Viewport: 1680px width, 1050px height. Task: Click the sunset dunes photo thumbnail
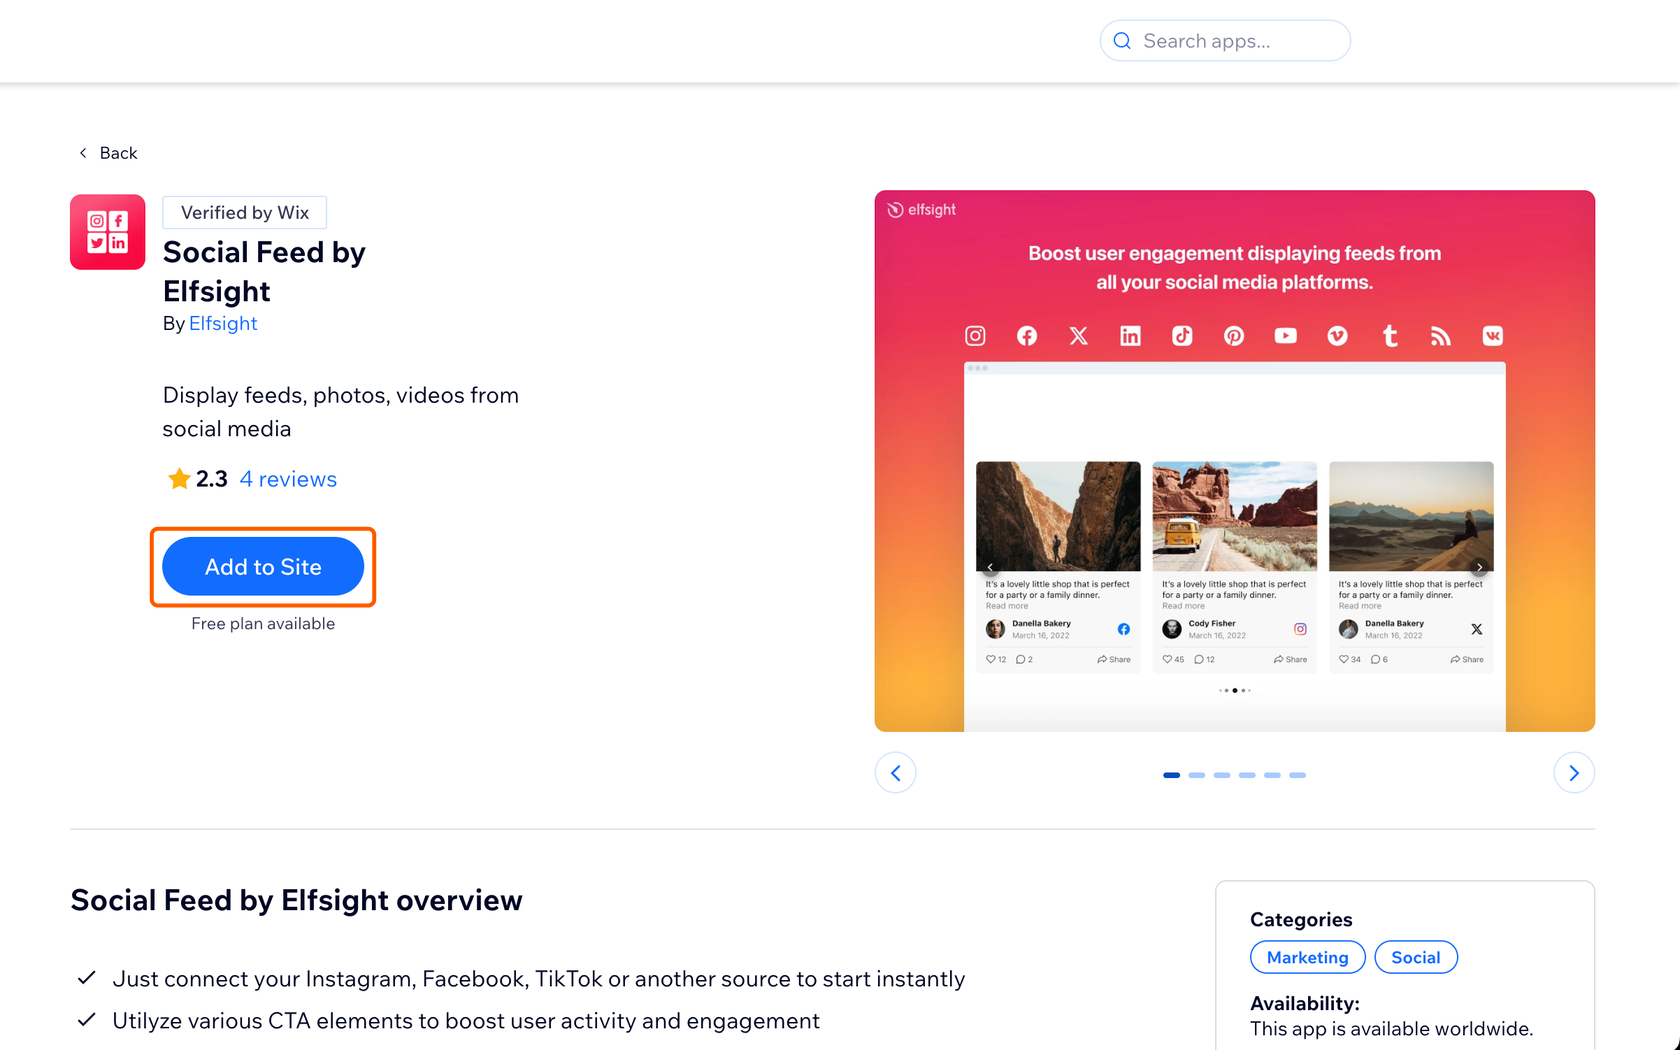pos(1411,516)
